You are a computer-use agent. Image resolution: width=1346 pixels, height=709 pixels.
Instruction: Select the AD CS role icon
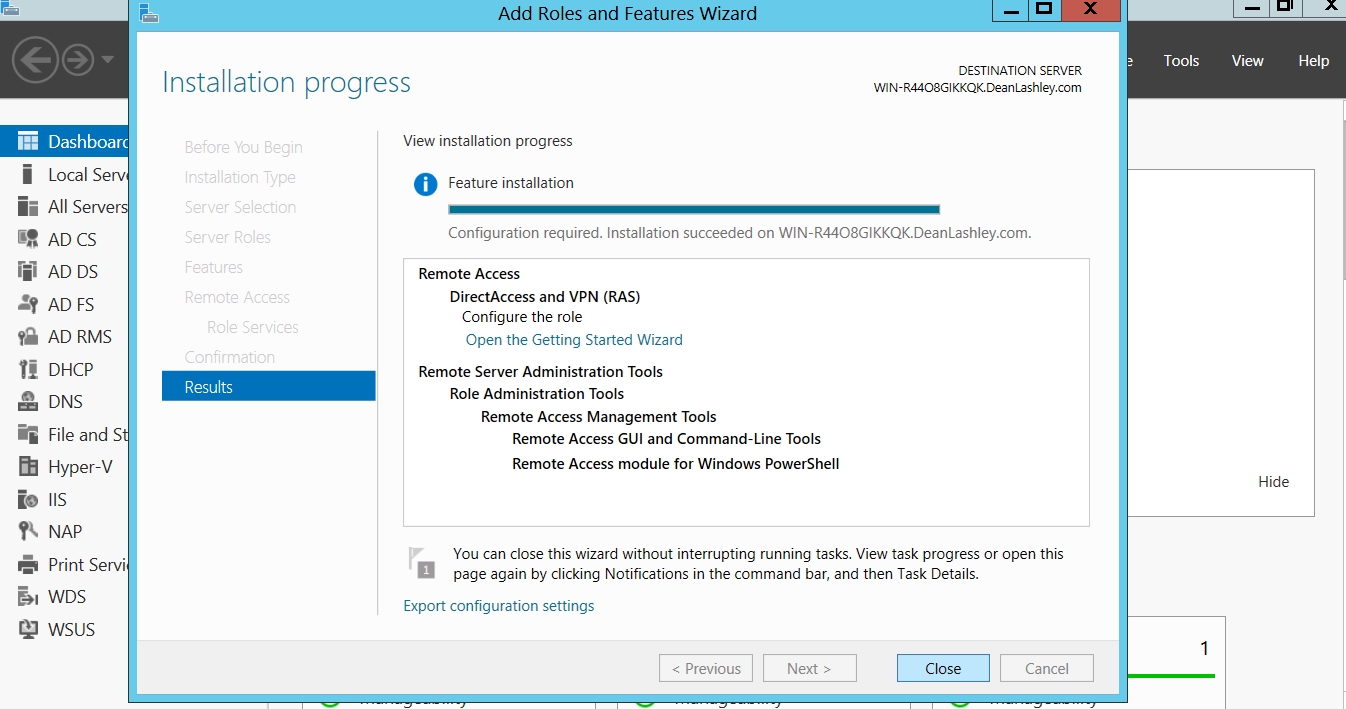[28, 240]
